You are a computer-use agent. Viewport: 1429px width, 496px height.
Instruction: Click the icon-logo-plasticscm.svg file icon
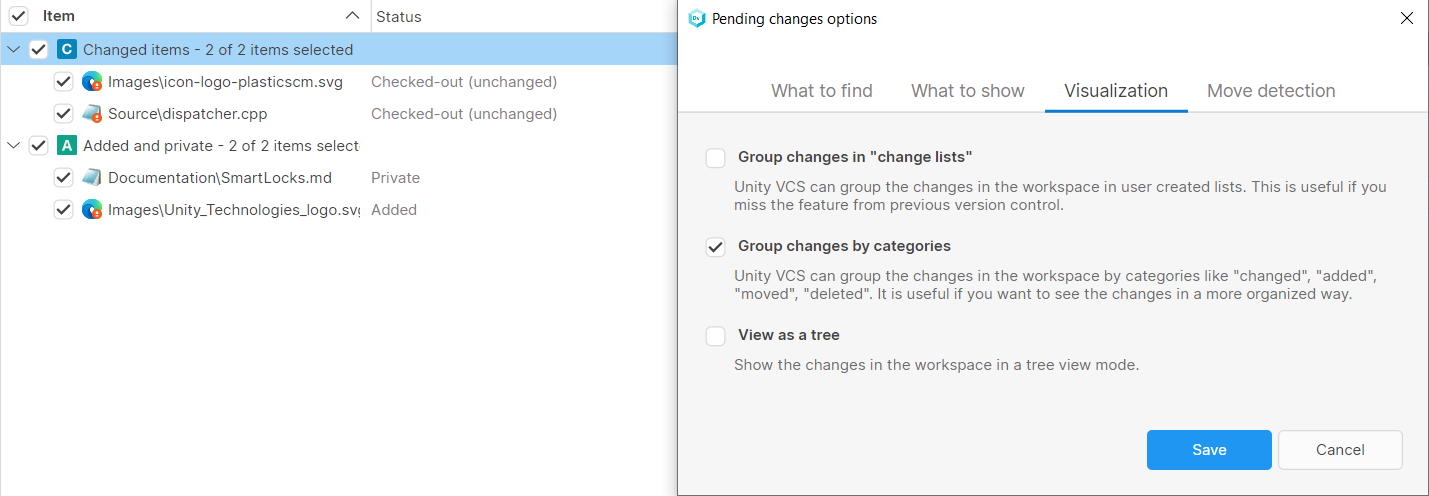(92, 82)
